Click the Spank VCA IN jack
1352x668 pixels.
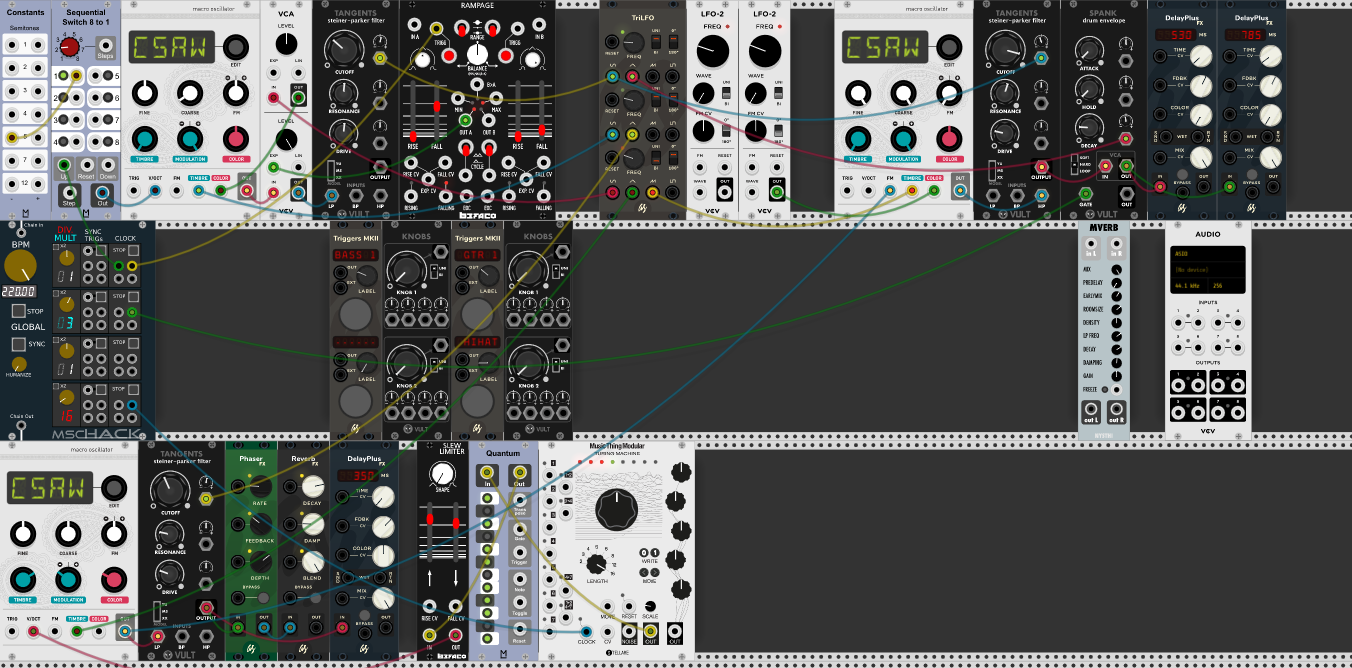tap(1105, 166)
